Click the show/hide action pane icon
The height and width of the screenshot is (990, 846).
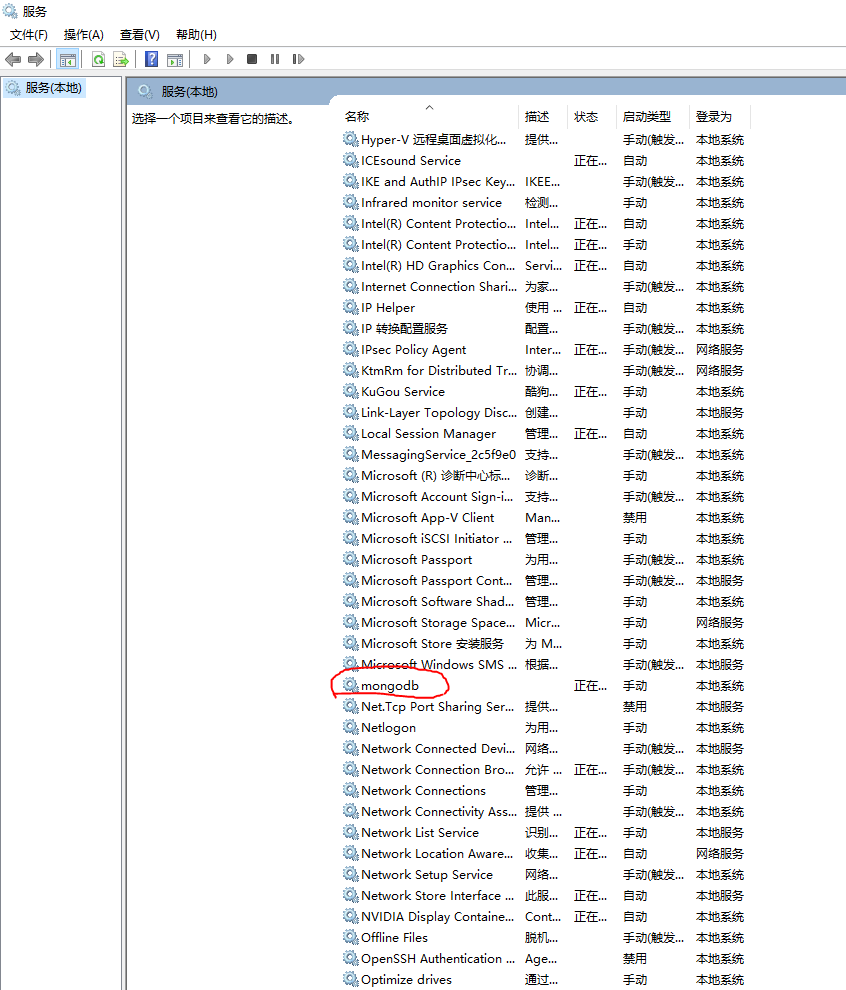(x=175, y=59)
